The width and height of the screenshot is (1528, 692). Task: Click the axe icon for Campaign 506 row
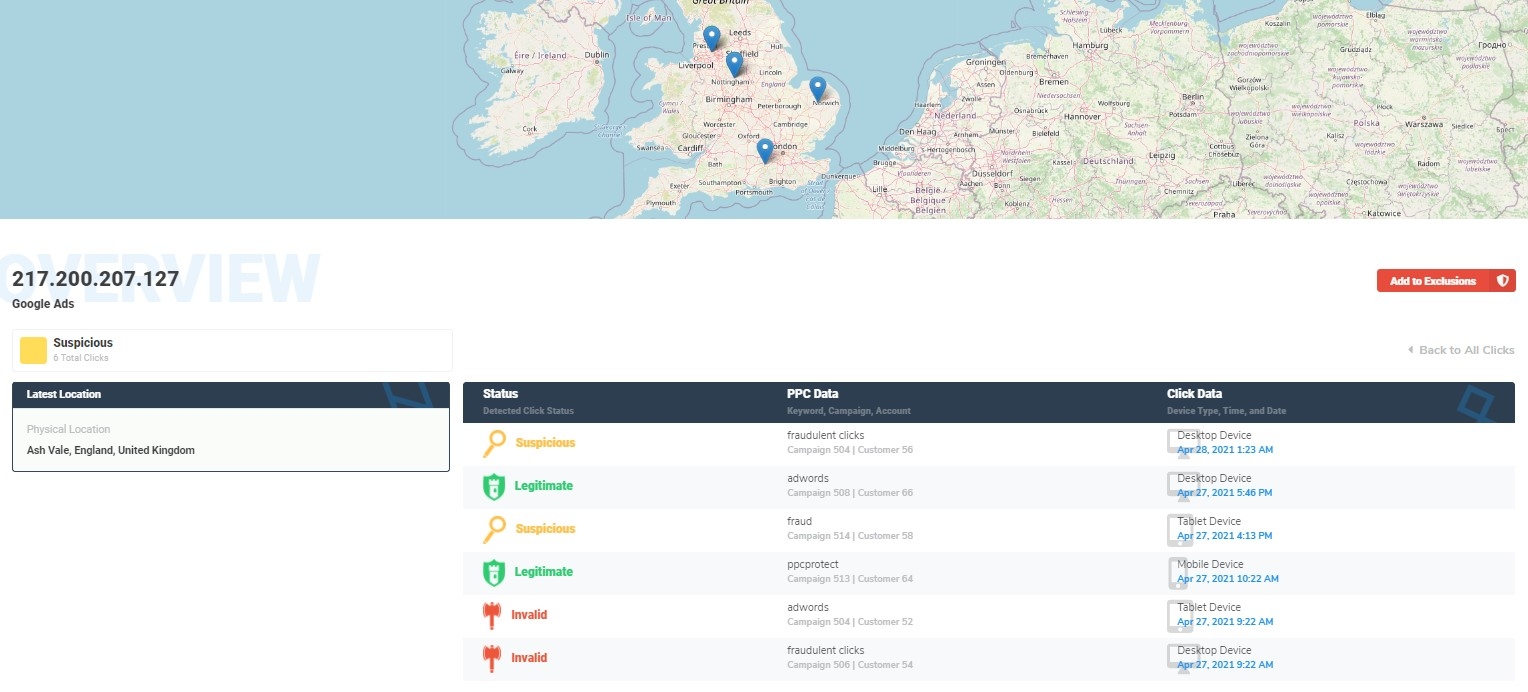coord(491,658)
